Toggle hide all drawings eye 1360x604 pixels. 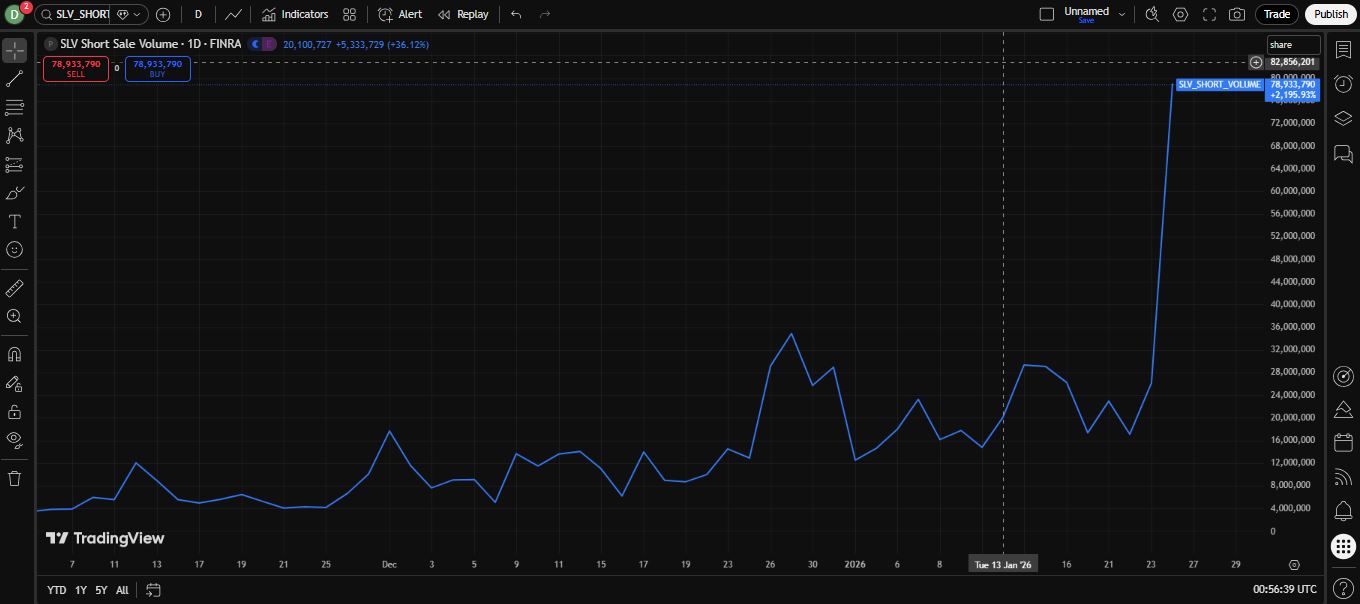pyautogui.click(x=15, y=439)
